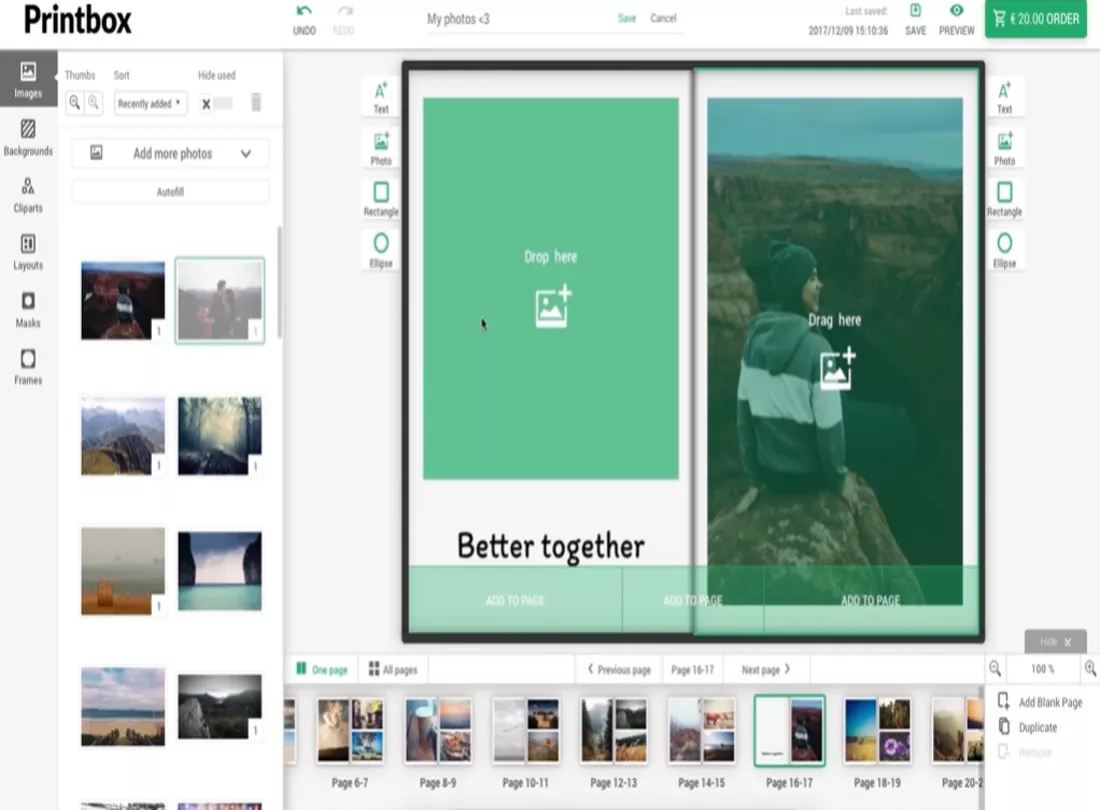1100x810 pixels.
Task: Click the Undo arrow icon
Action: point(304,12)
